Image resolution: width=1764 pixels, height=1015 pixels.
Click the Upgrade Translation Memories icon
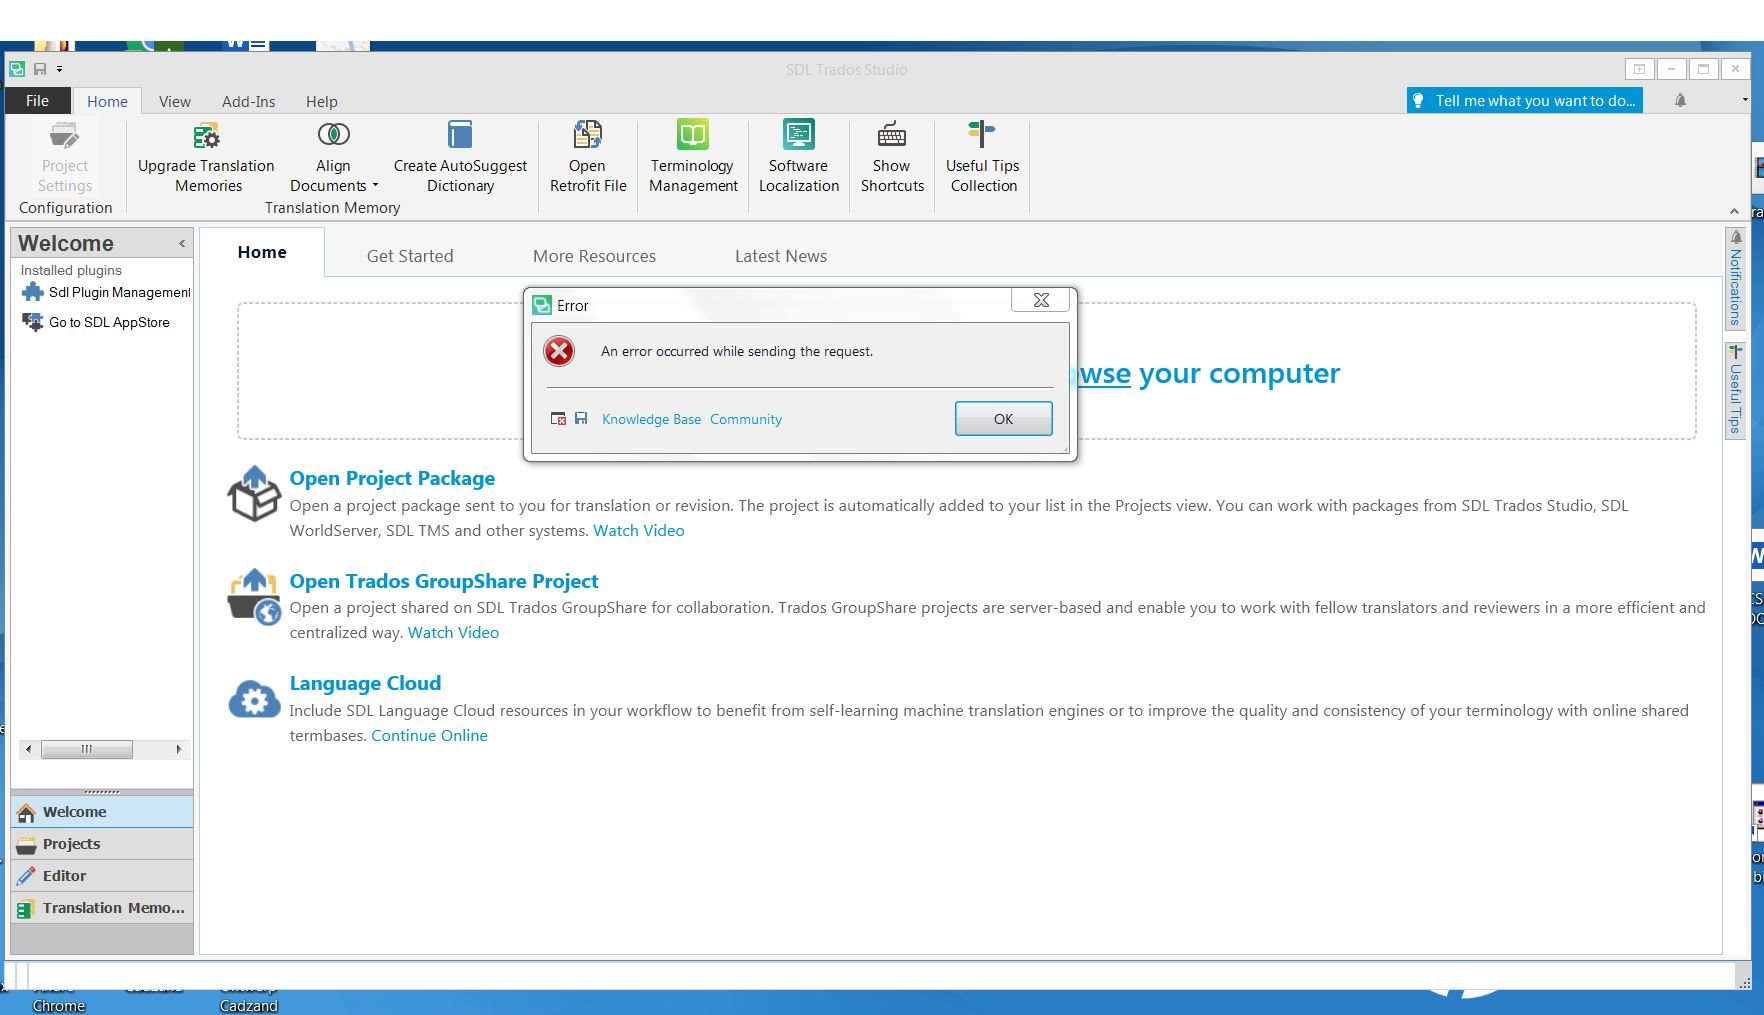(x=206, y=158)
